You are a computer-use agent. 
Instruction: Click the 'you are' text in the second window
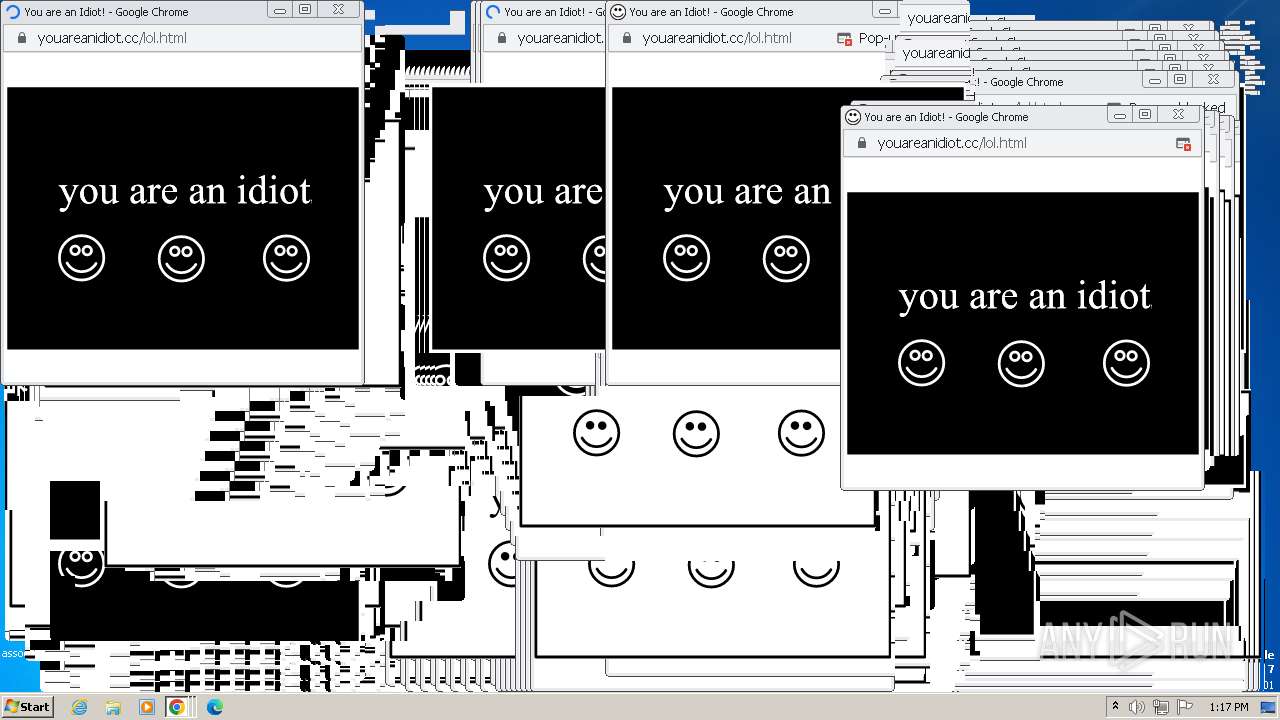point(543,192)
